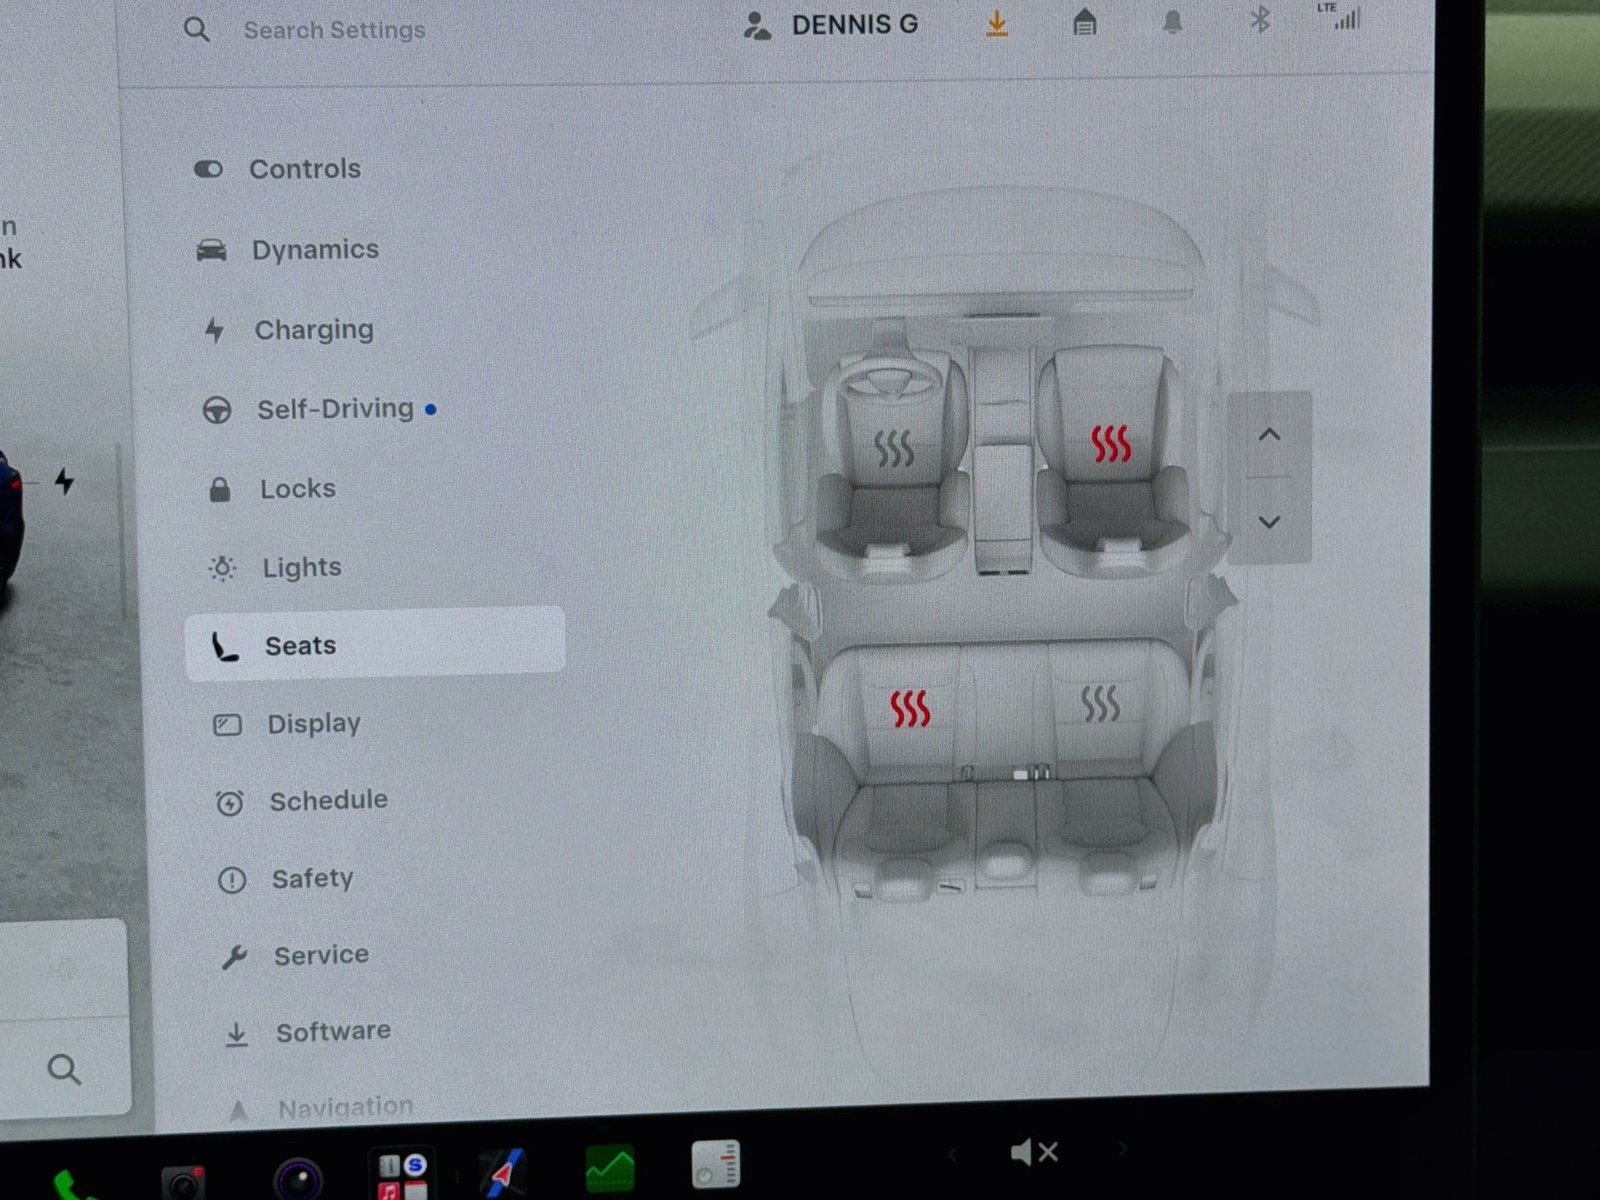Turn off front passenger seat heater
This screenshot has width=1600, height=1200.
click(1110, 443)
